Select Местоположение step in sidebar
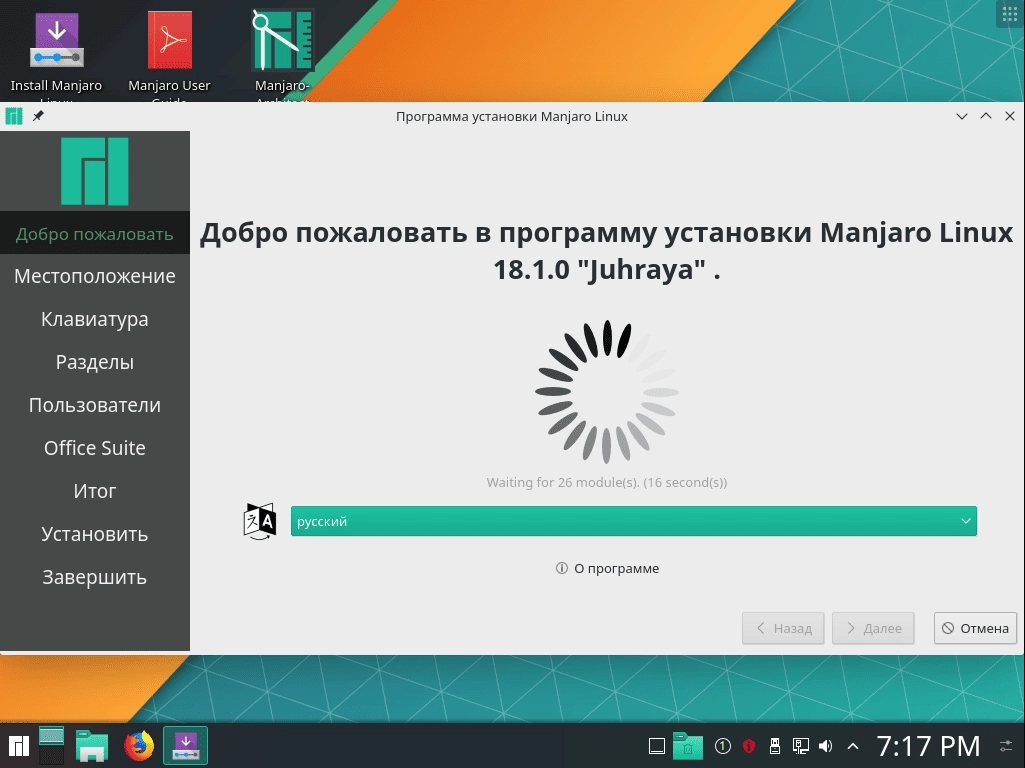Image resolution: width=1025 pixels, height=768 pixels. click(x=95, y=276)
